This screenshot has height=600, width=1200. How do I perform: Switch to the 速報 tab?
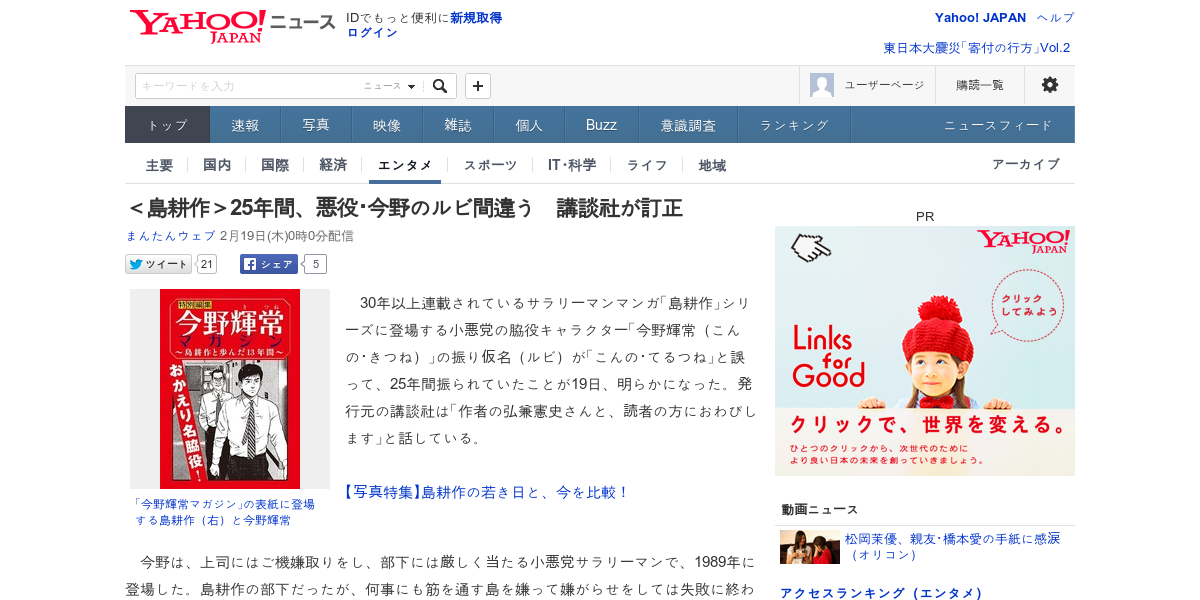(x=245, y=125)
